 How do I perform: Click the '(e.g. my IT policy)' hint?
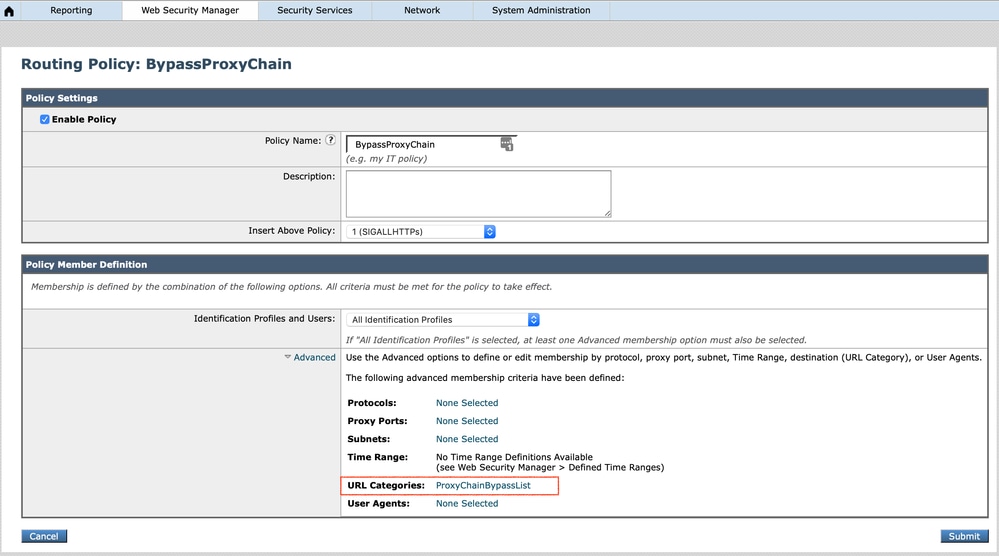coord(386,159)
